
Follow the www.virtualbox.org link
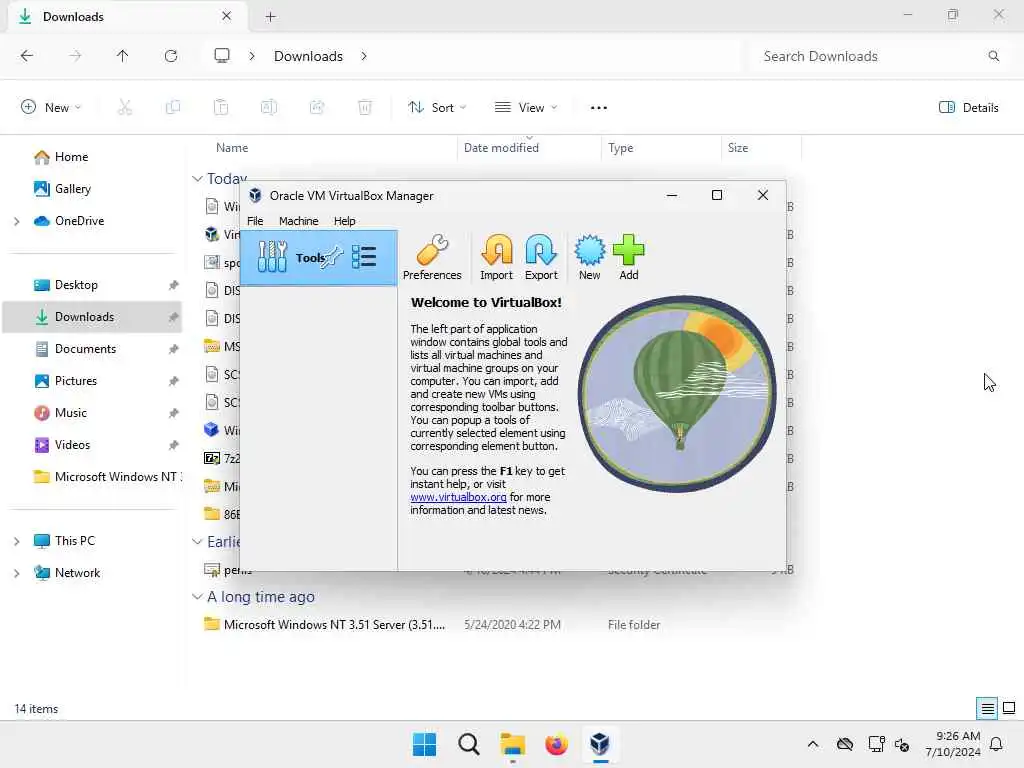[458, 497]
